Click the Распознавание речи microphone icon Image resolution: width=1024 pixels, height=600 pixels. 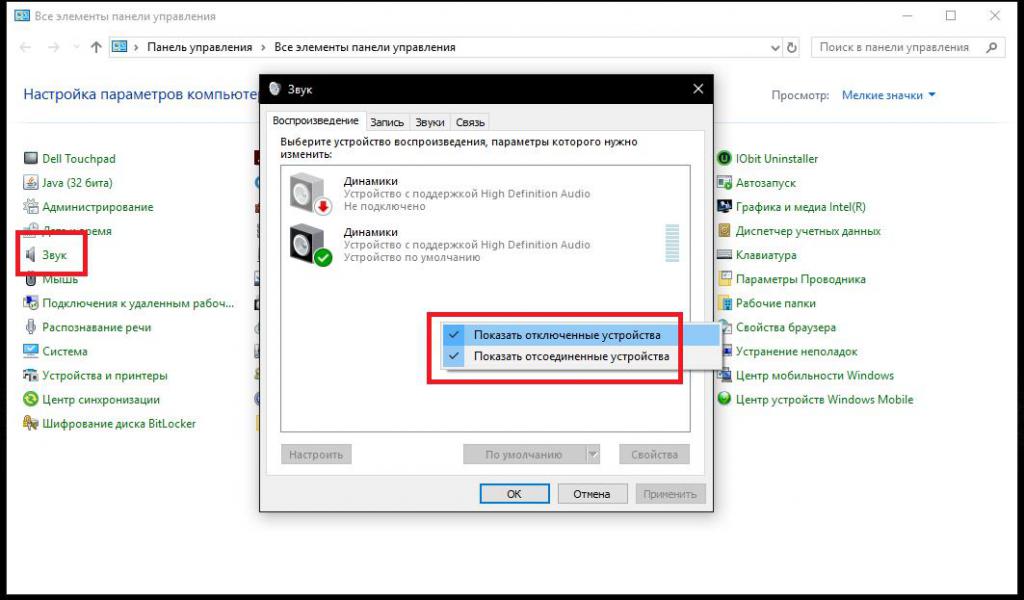[x=31, y=327]
